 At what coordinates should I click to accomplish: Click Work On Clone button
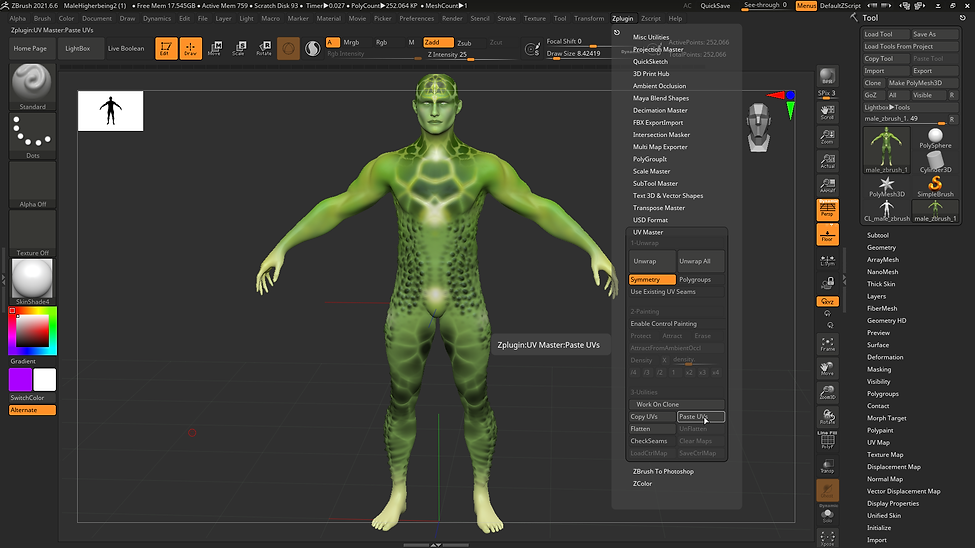(677, 404)
